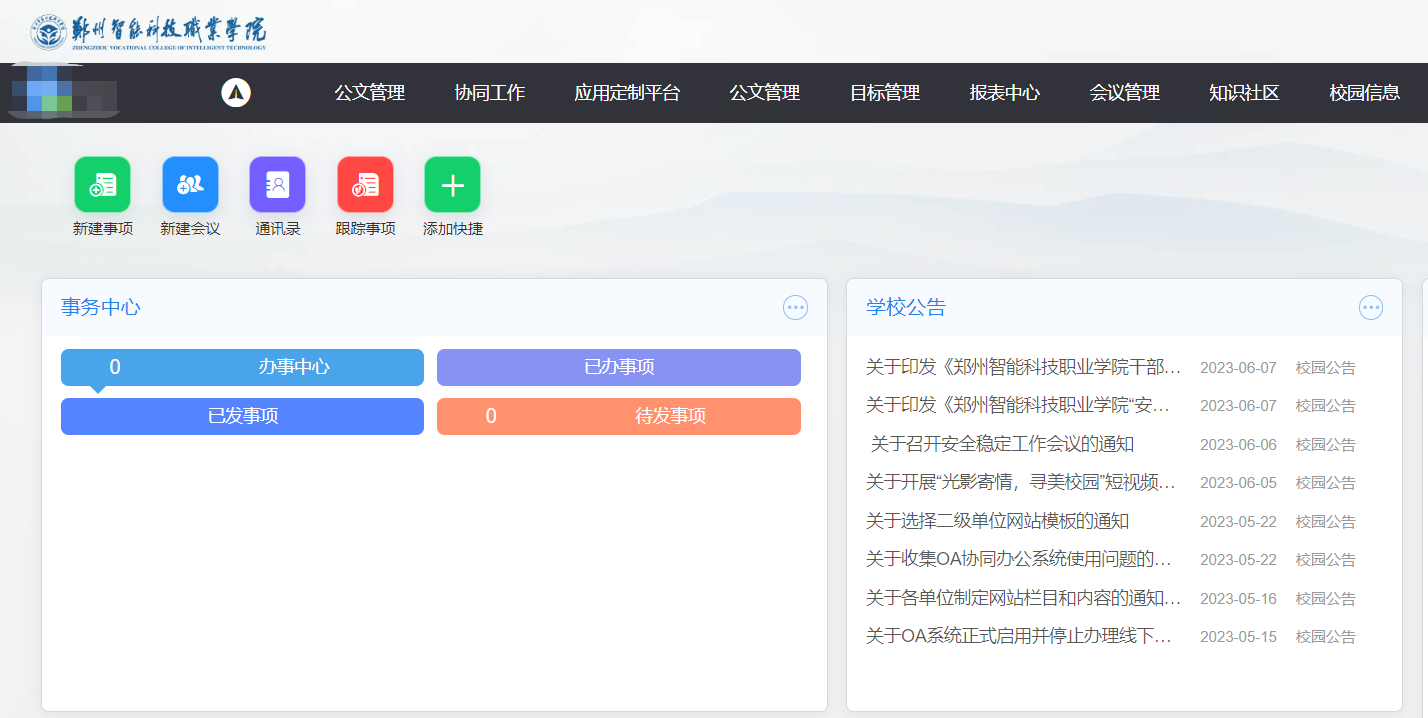Click the college logo at top left
The height and width of the screenshot is (718, 1428).
[x=148, y=33]
